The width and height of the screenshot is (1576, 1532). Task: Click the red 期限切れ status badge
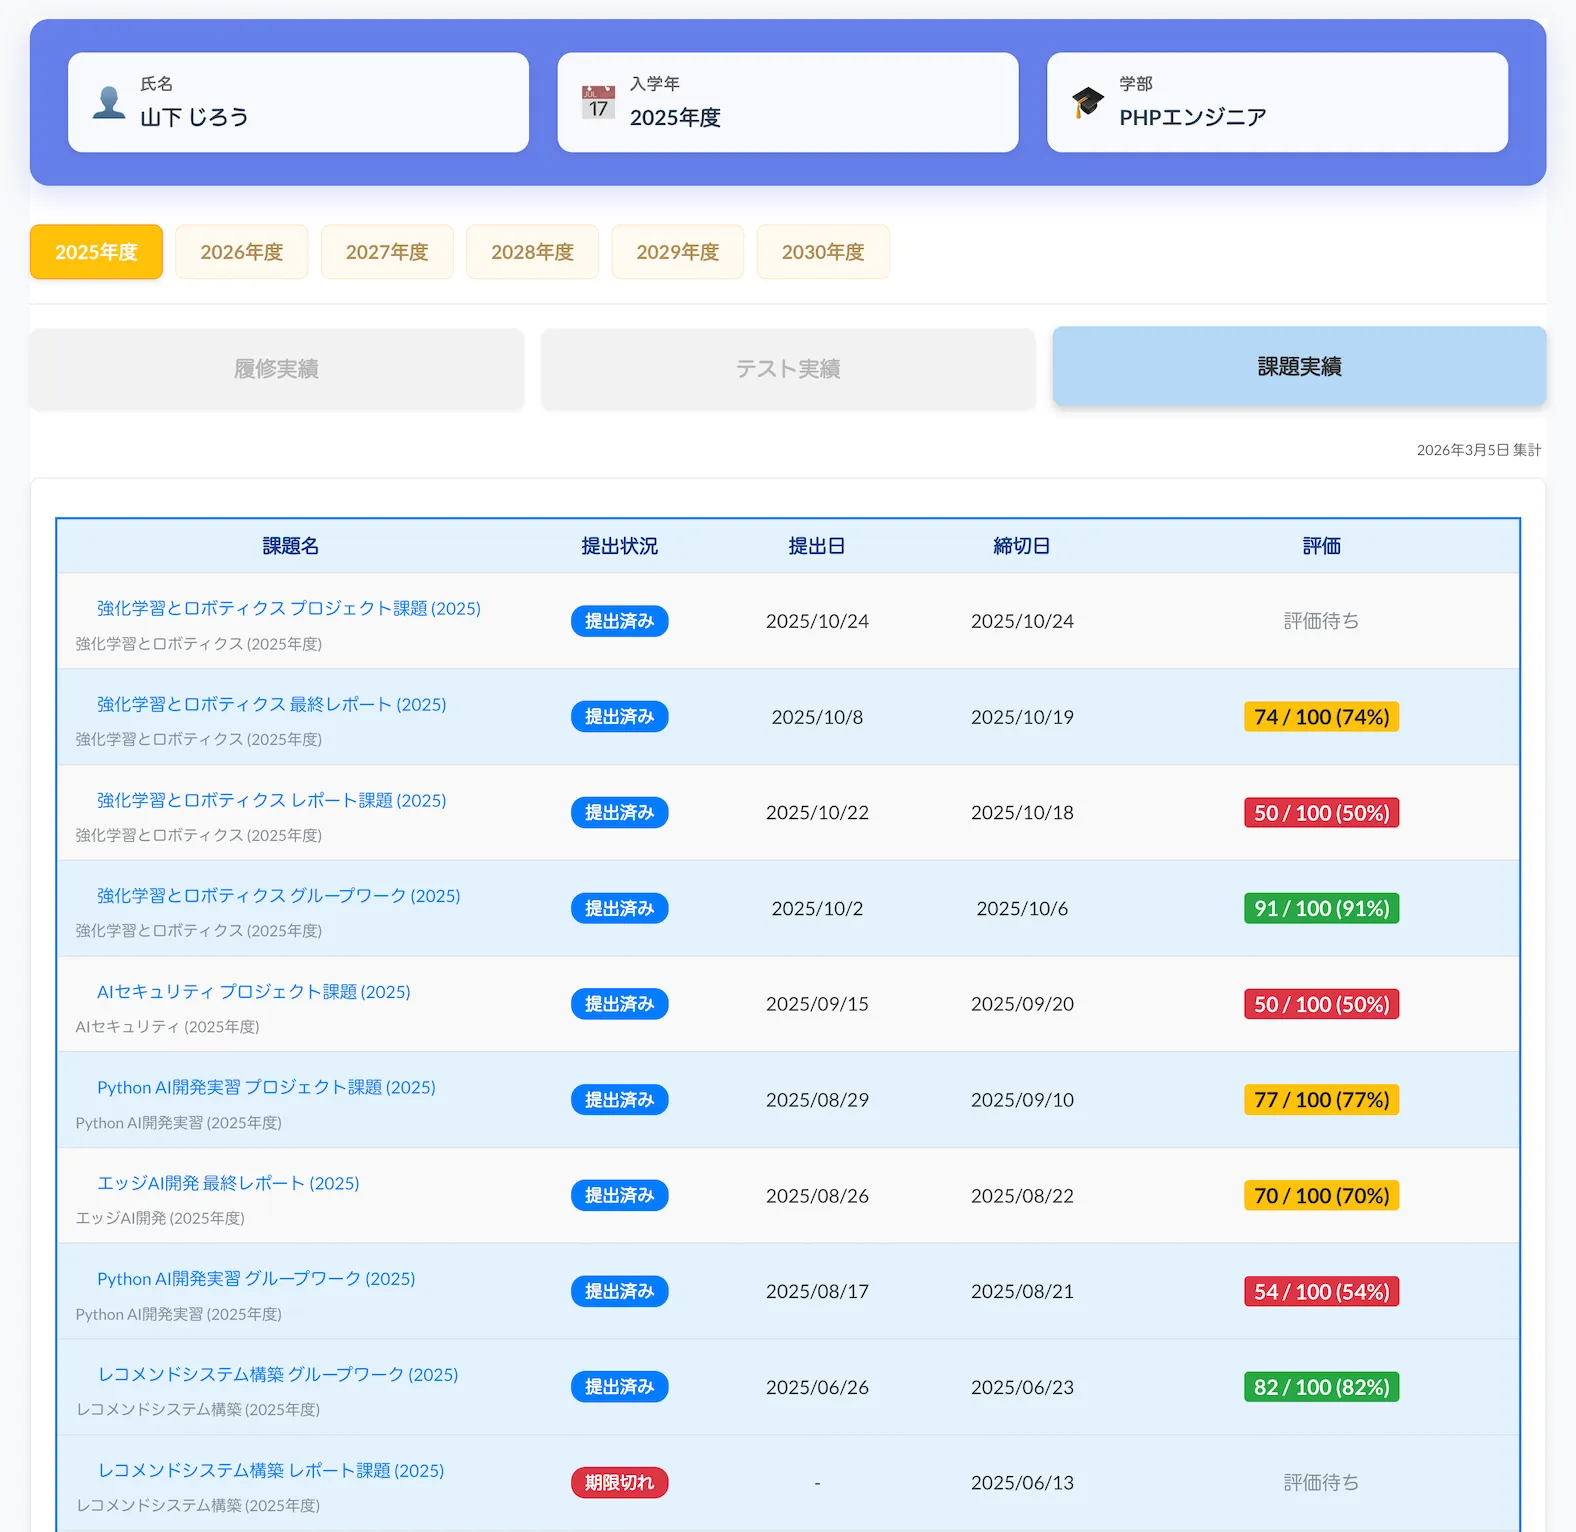tap(619, 1482)
